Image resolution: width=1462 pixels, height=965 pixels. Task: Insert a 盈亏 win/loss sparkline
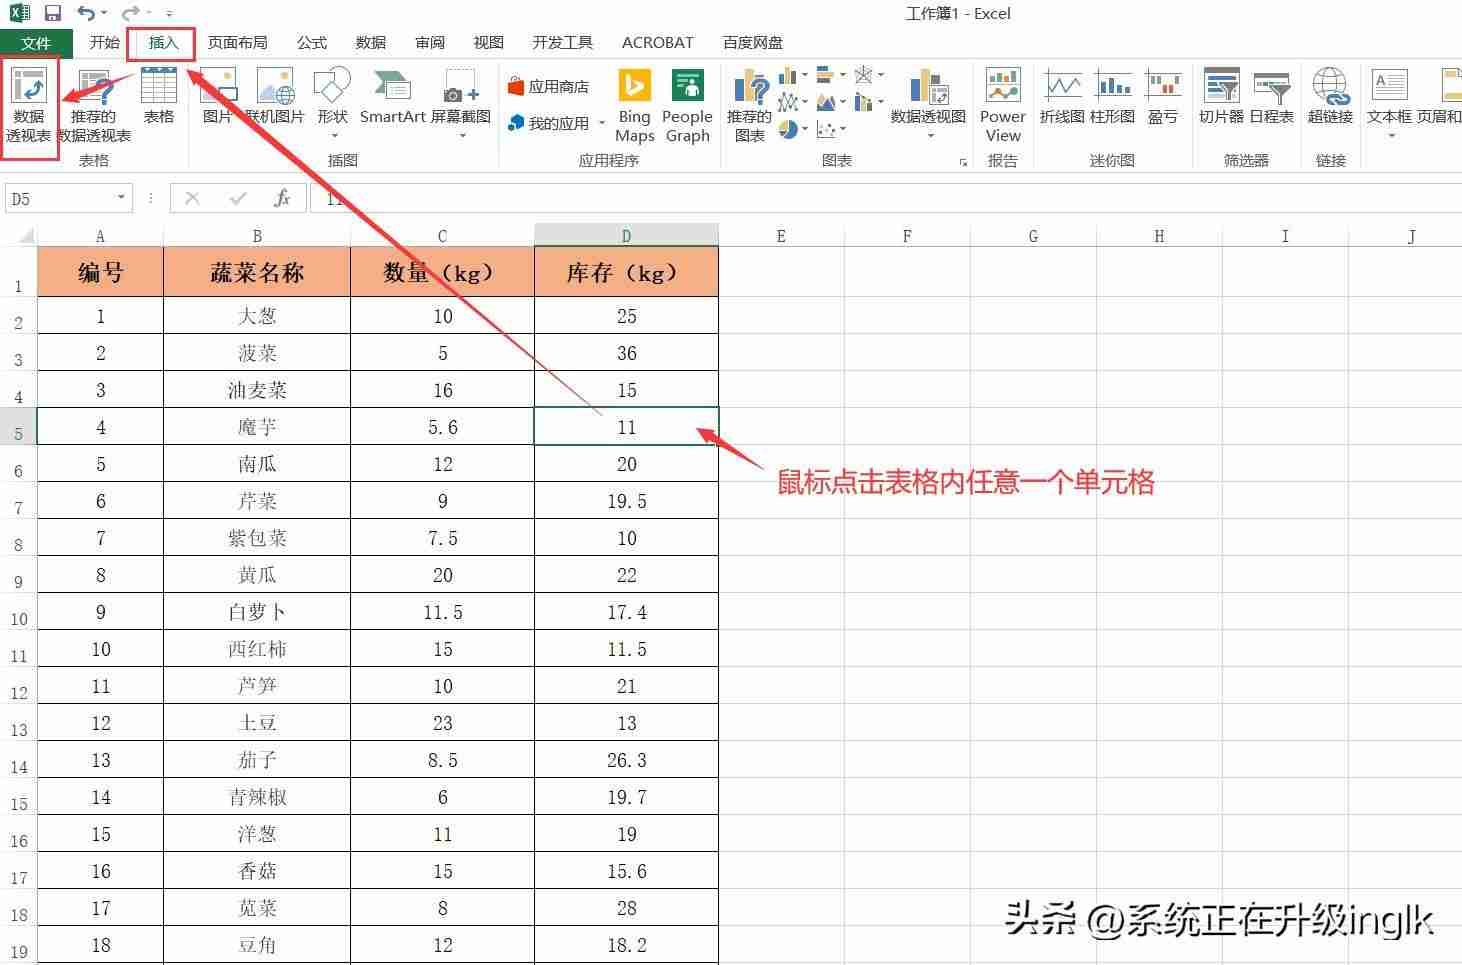[1163, 96]
